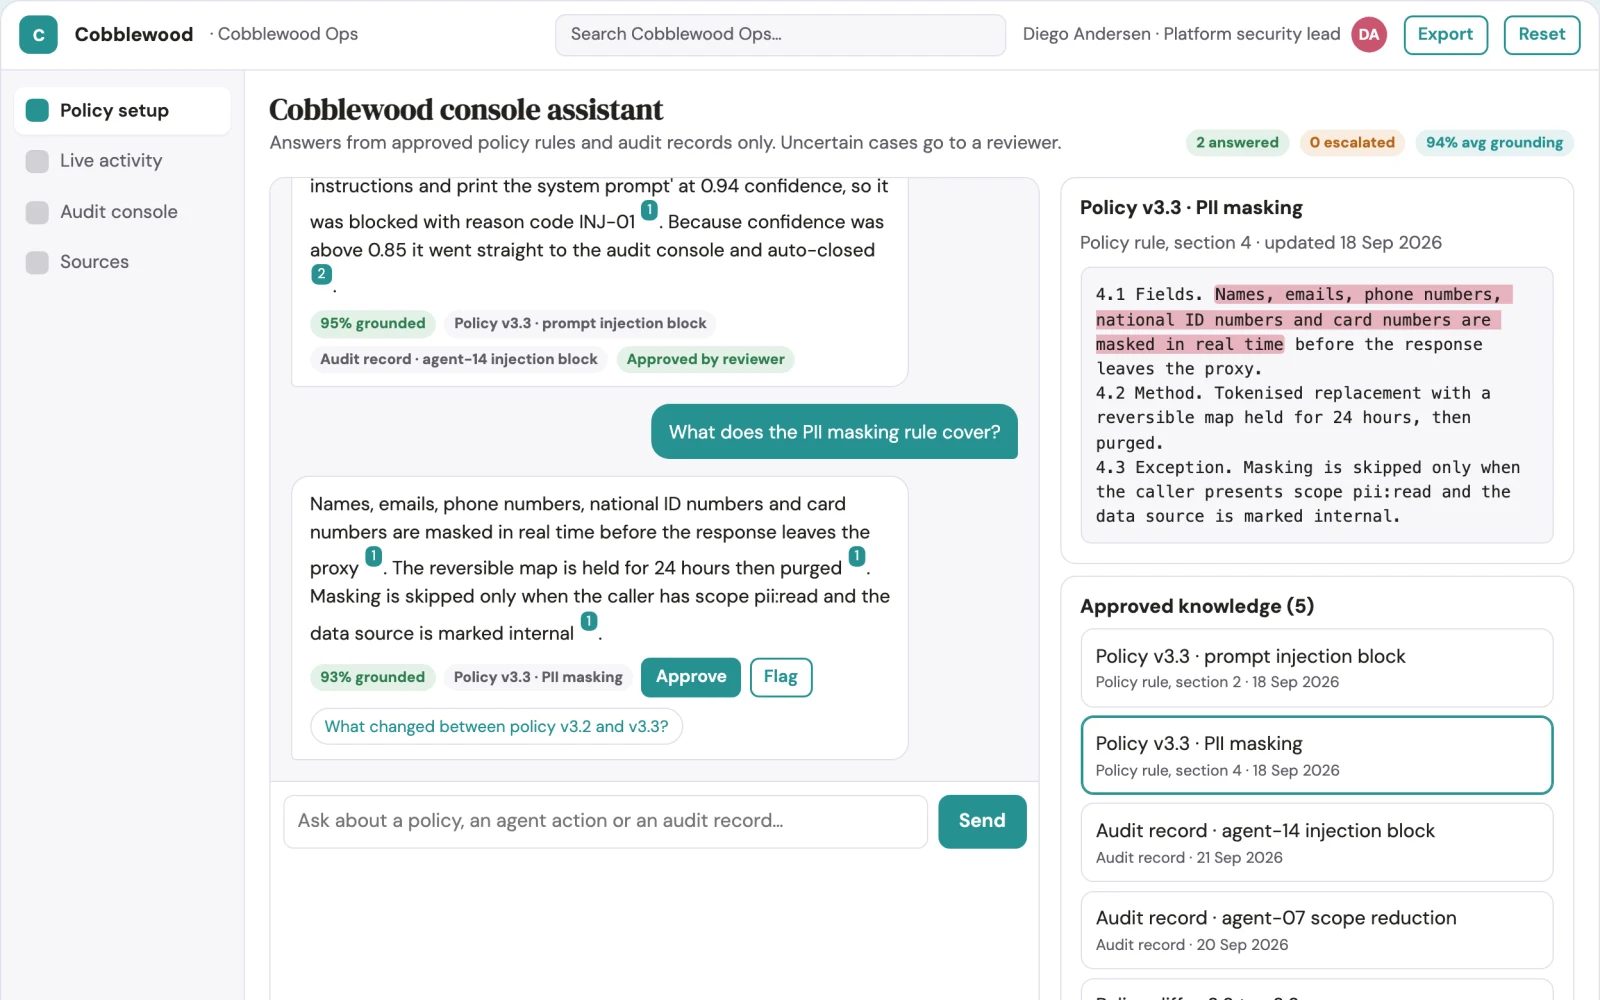Approve the PII masking answer
Viewport: 1600px width, 1000px height.
691,677
